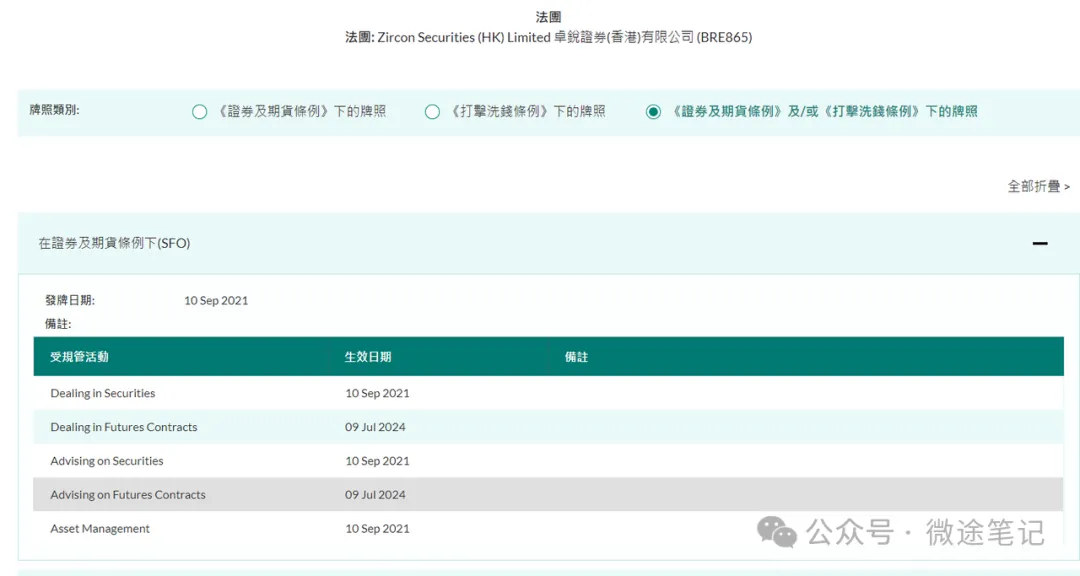
Task: Collapse the SFO section with minus icon
Action: (x=1040, y=243)
